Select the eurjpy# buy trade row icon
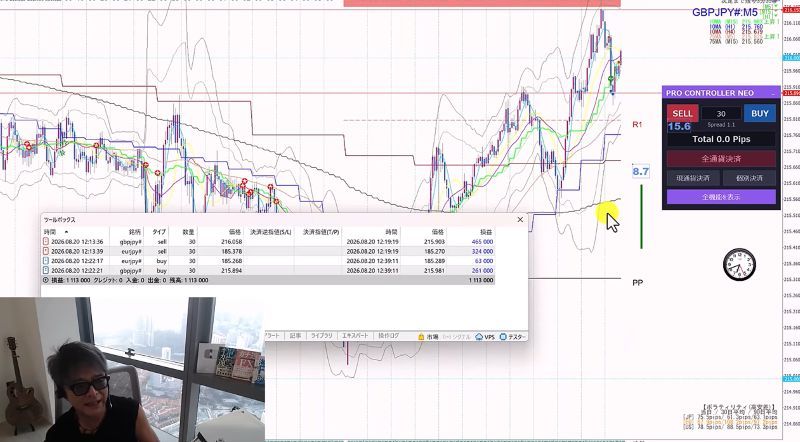Screen dimensions: 800x442 46,261
